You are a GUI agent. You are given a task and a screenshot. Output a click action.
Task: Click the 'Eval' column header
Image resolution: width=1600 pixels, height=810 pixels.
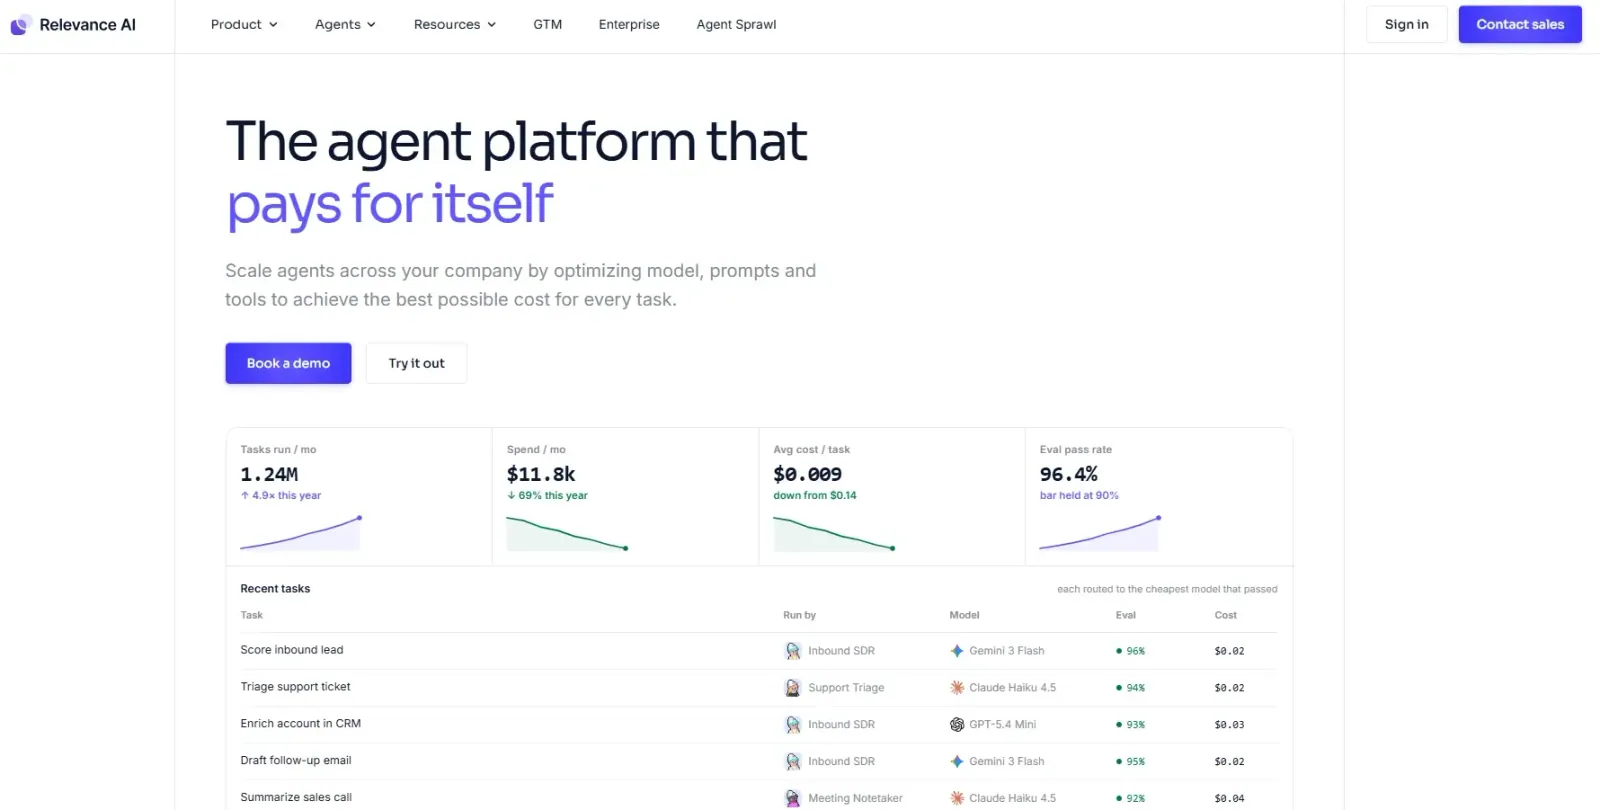click(x=1126, y=616)
